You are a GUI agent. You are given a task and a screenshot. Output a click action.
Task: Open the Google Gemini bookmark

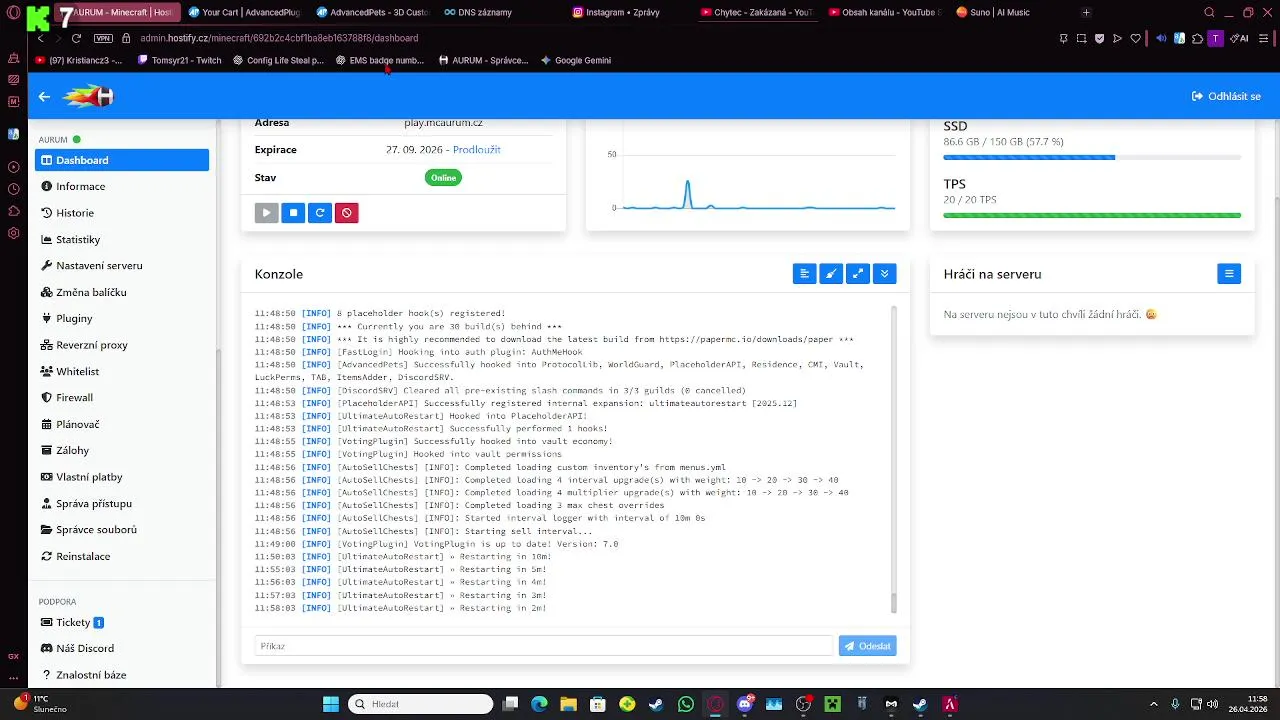tap(576, 60)
